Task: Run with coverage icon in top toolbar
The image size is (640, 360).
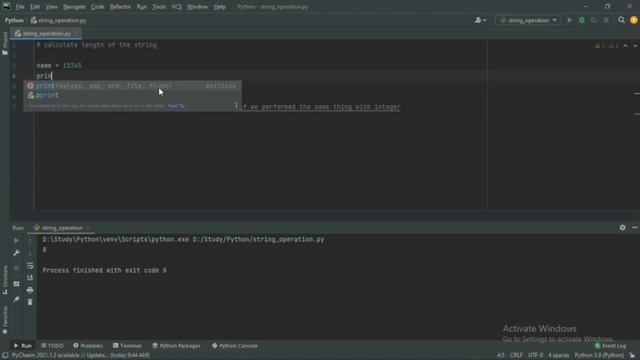Action: [x=594, y=20]
